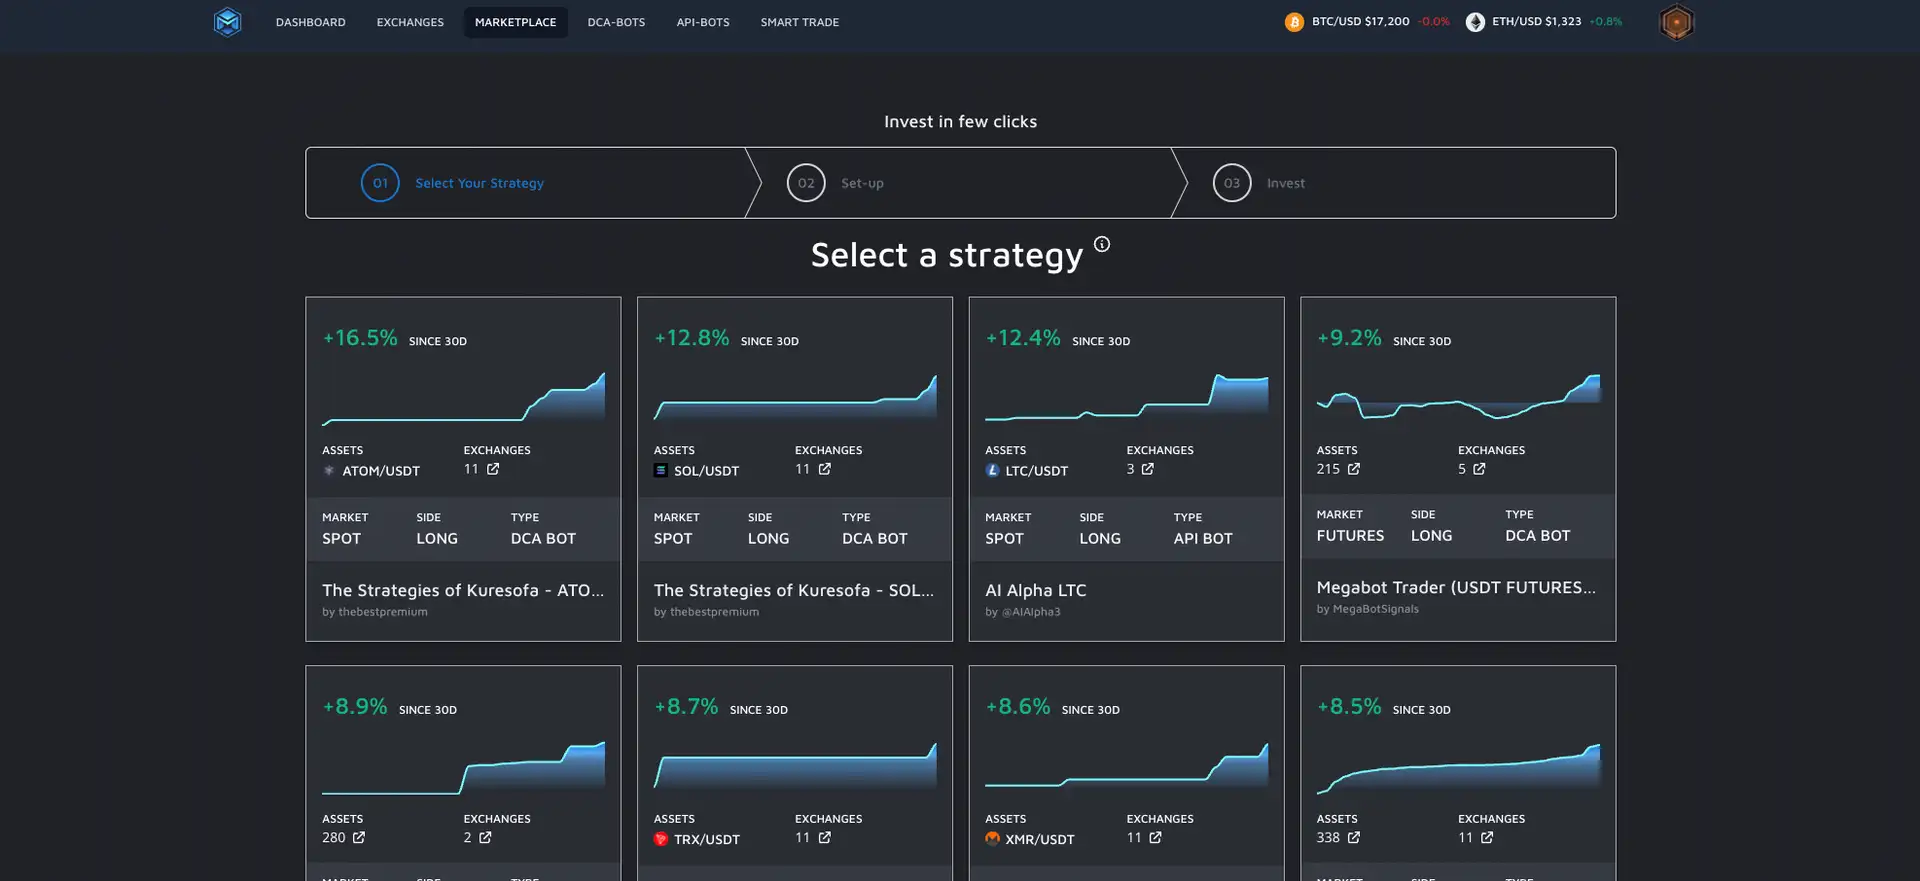Click the info icon beside Select a strategy
The height and width of the screenshot is (881, 1920).
pyautogui.click(x=1101, y=244)
